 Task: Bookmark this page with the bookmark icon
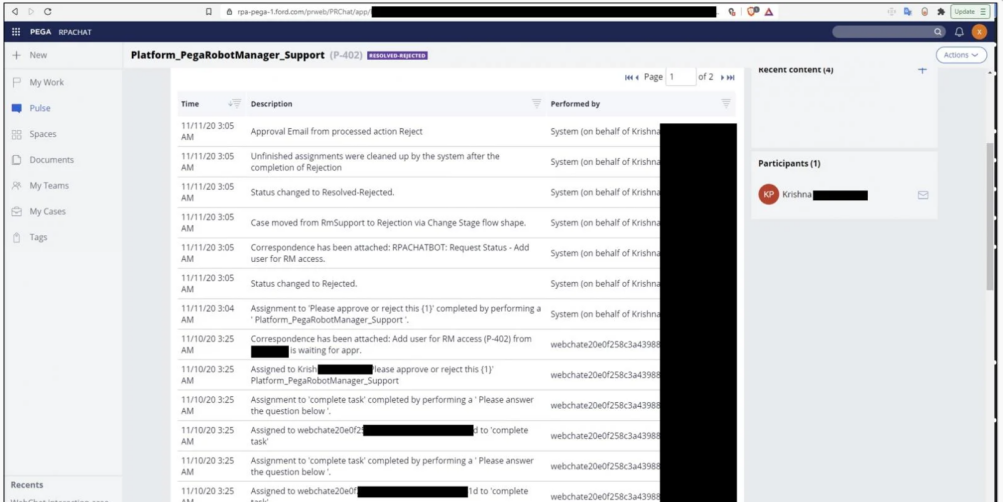(209, 12)
